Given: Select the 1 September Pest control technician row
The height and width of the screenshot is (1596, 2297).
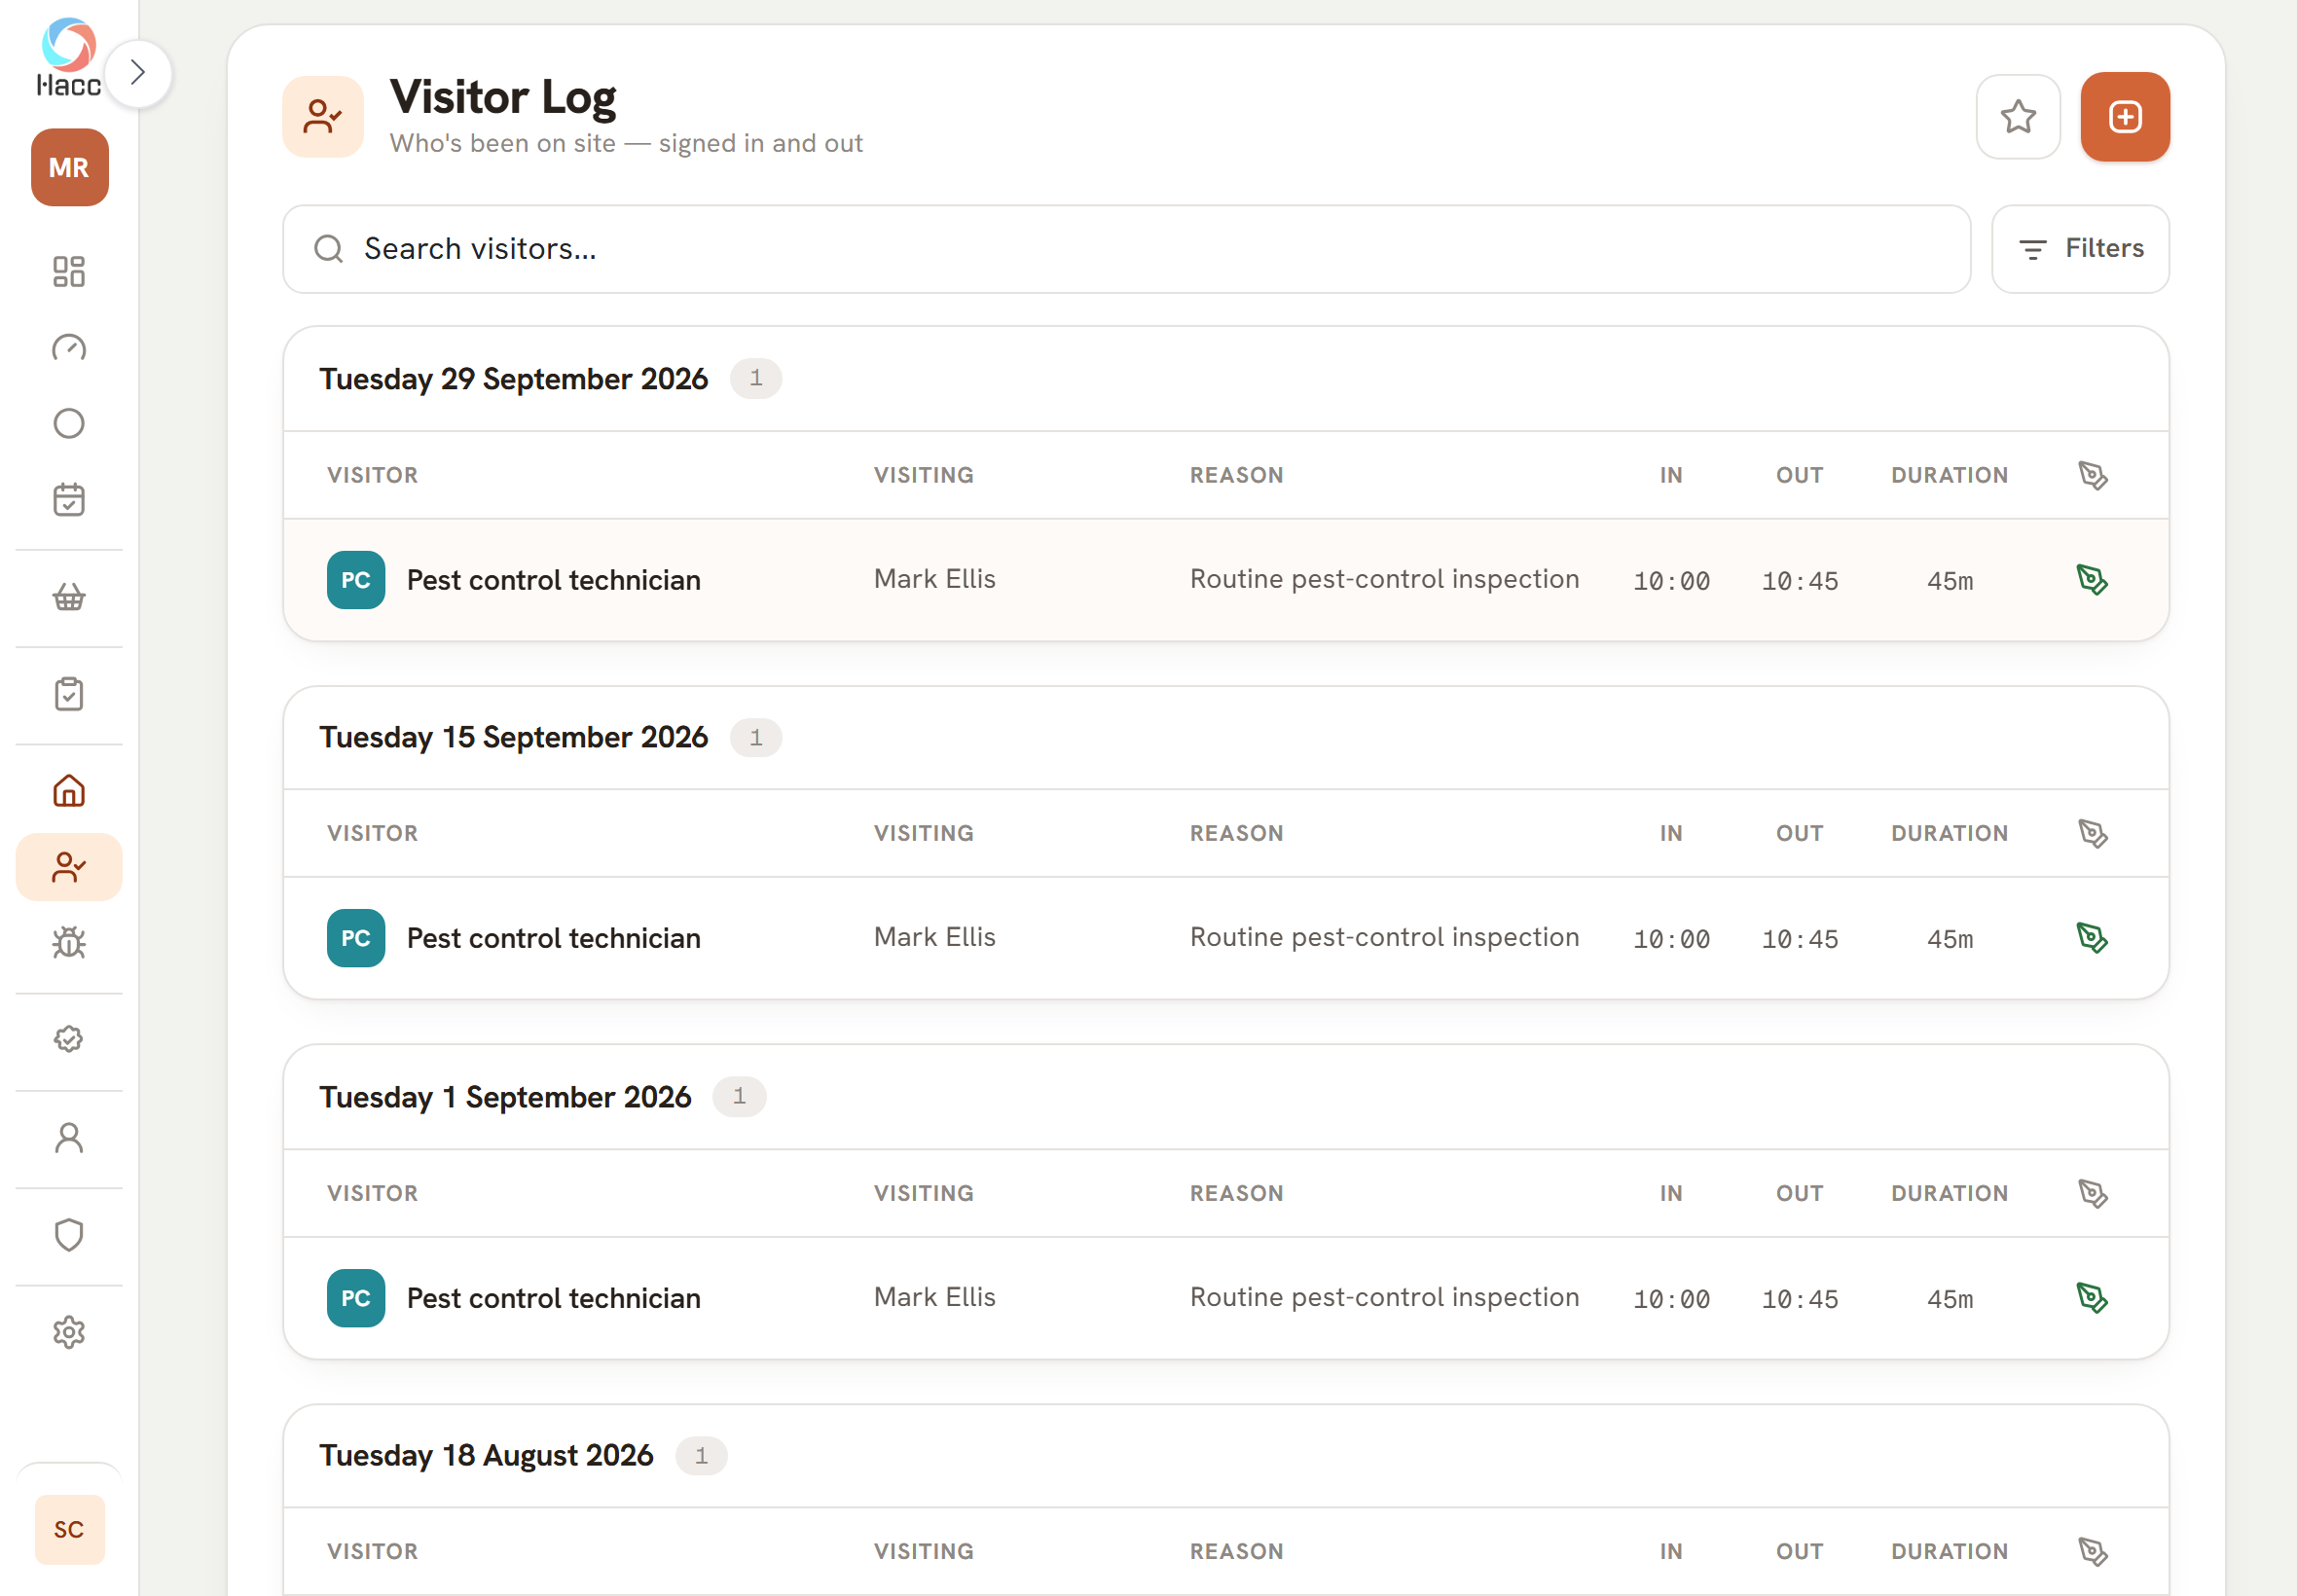Looking at the screenshot, I should 1226,1298.
